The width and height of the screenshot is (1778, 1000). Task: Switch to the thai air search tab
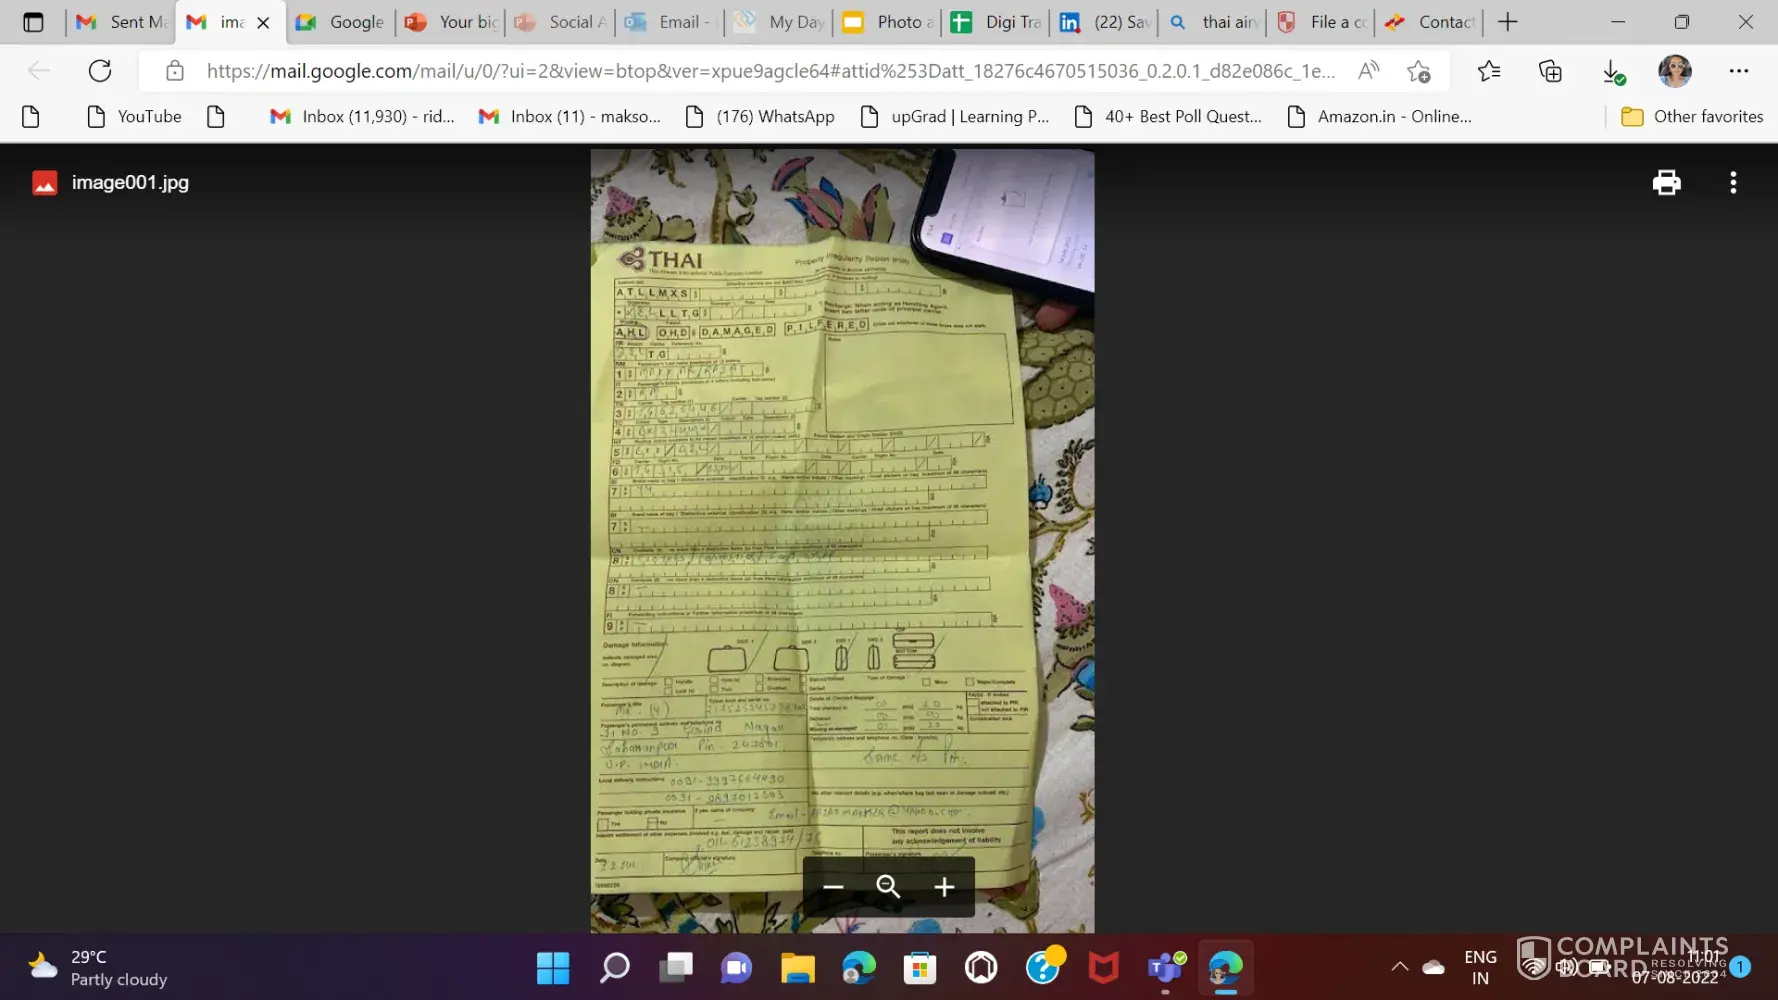[1215, 22]
